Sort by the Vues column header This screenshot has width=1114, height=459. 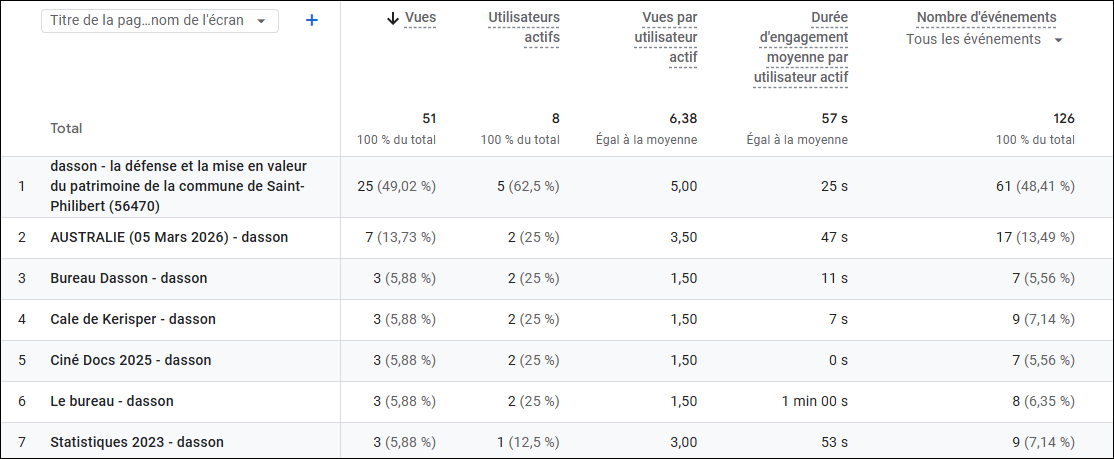[x=420, y=18]
